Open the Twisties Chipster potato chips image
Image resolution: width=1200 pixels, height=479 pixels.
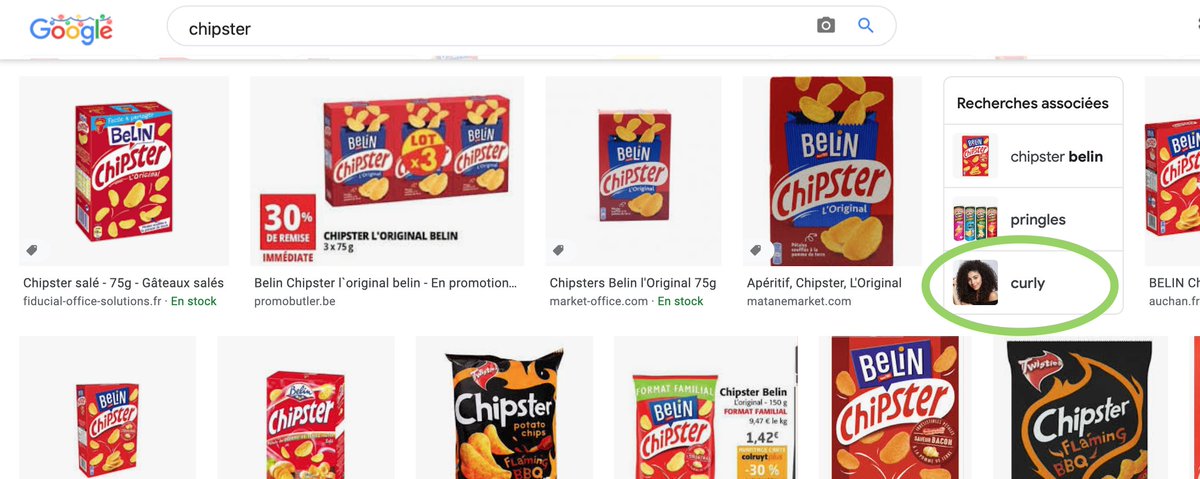coord(504,408)
